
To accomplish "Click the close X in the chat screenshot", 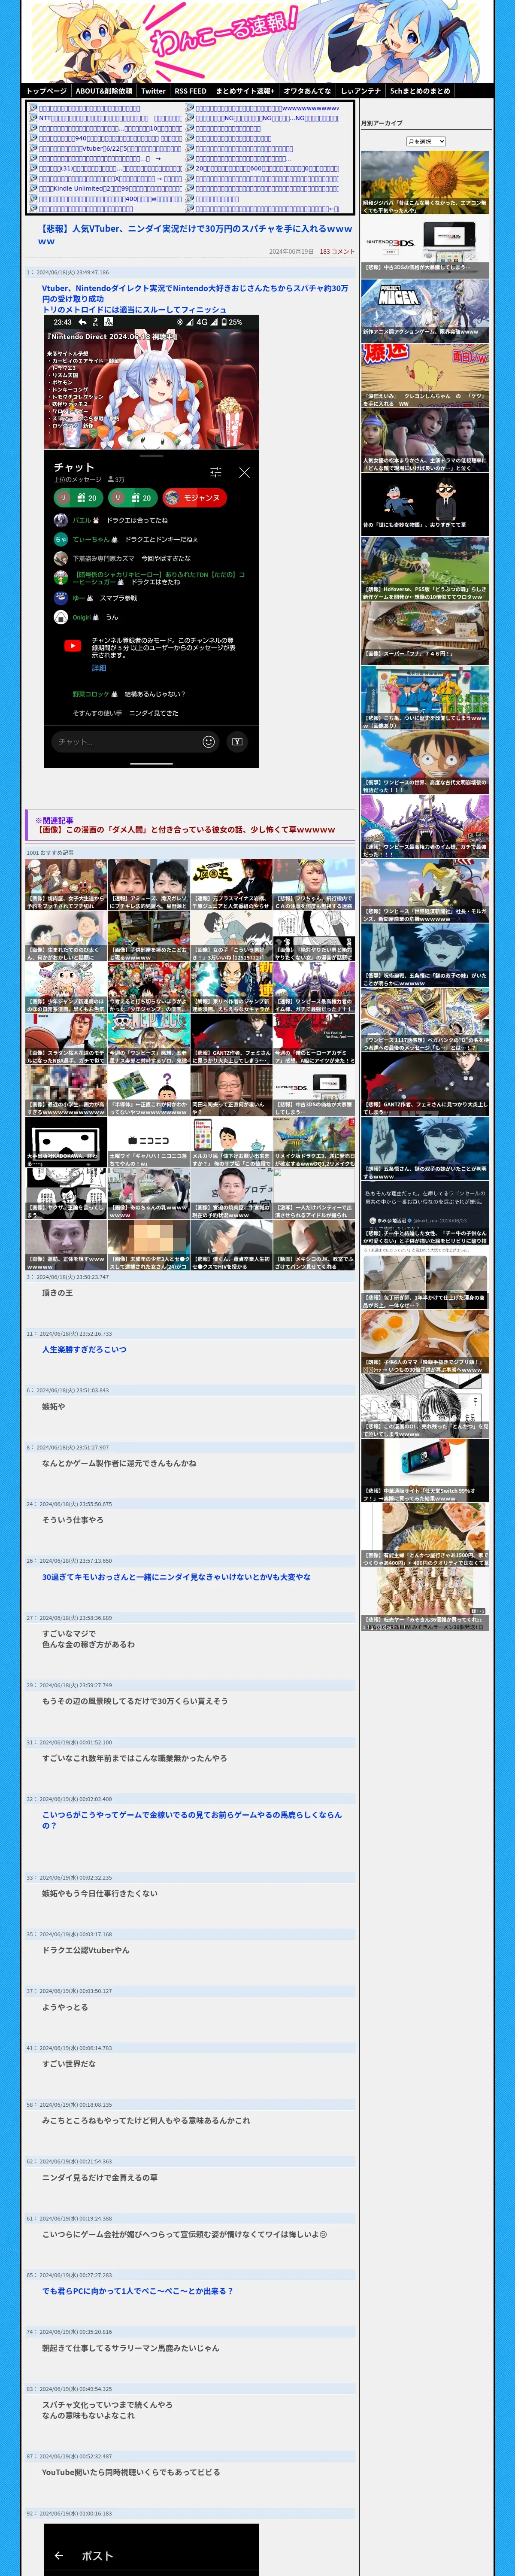I will point(244,472).
